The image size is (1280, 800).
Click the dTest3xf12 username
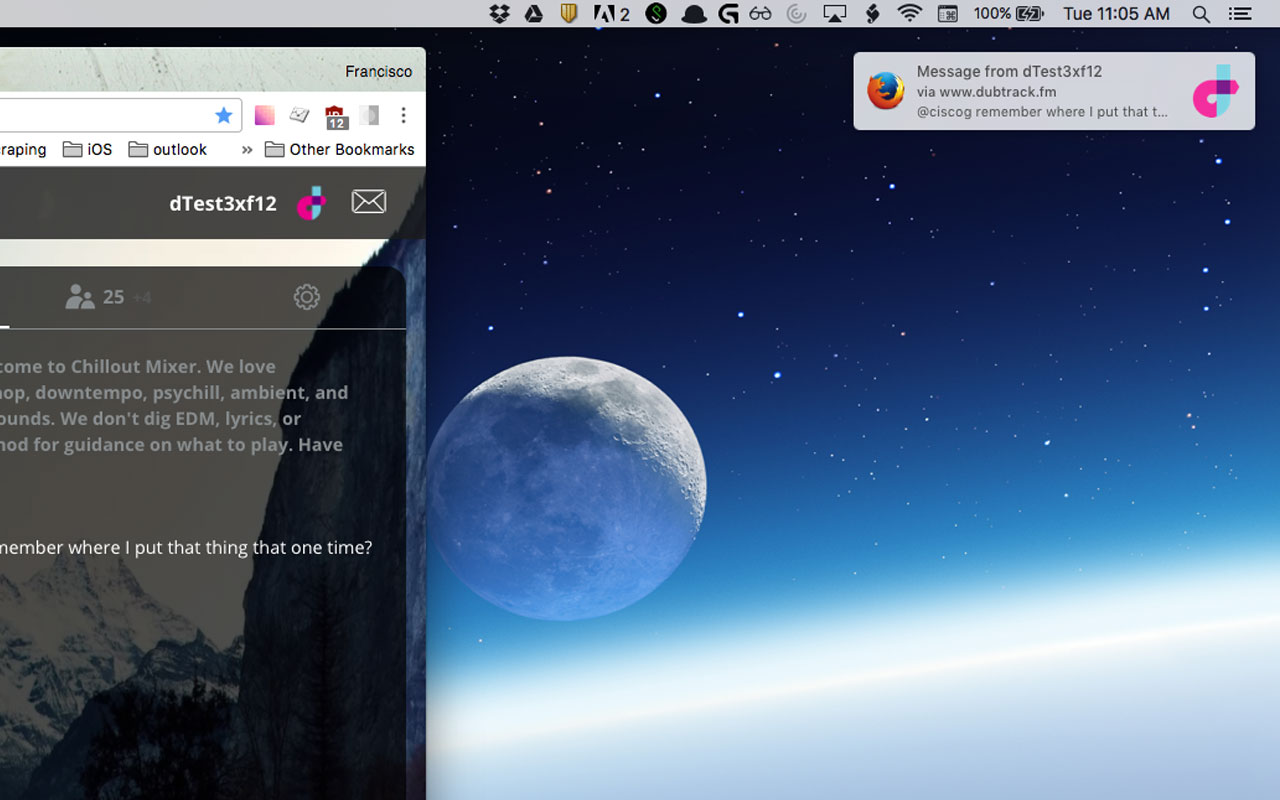(x=222, y=203)
